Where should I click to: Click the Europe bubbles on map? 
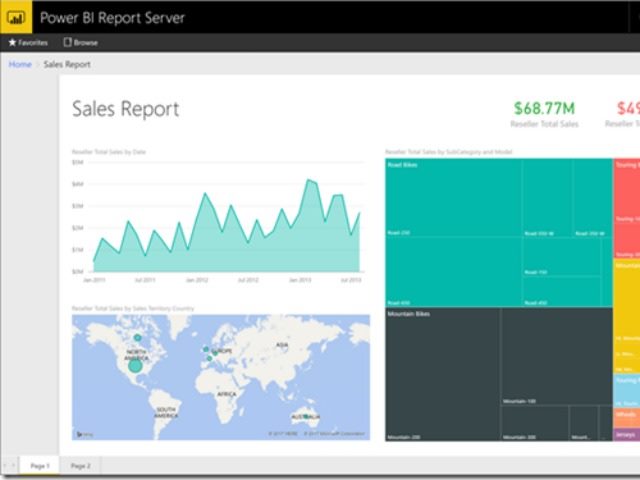[210, 353]
